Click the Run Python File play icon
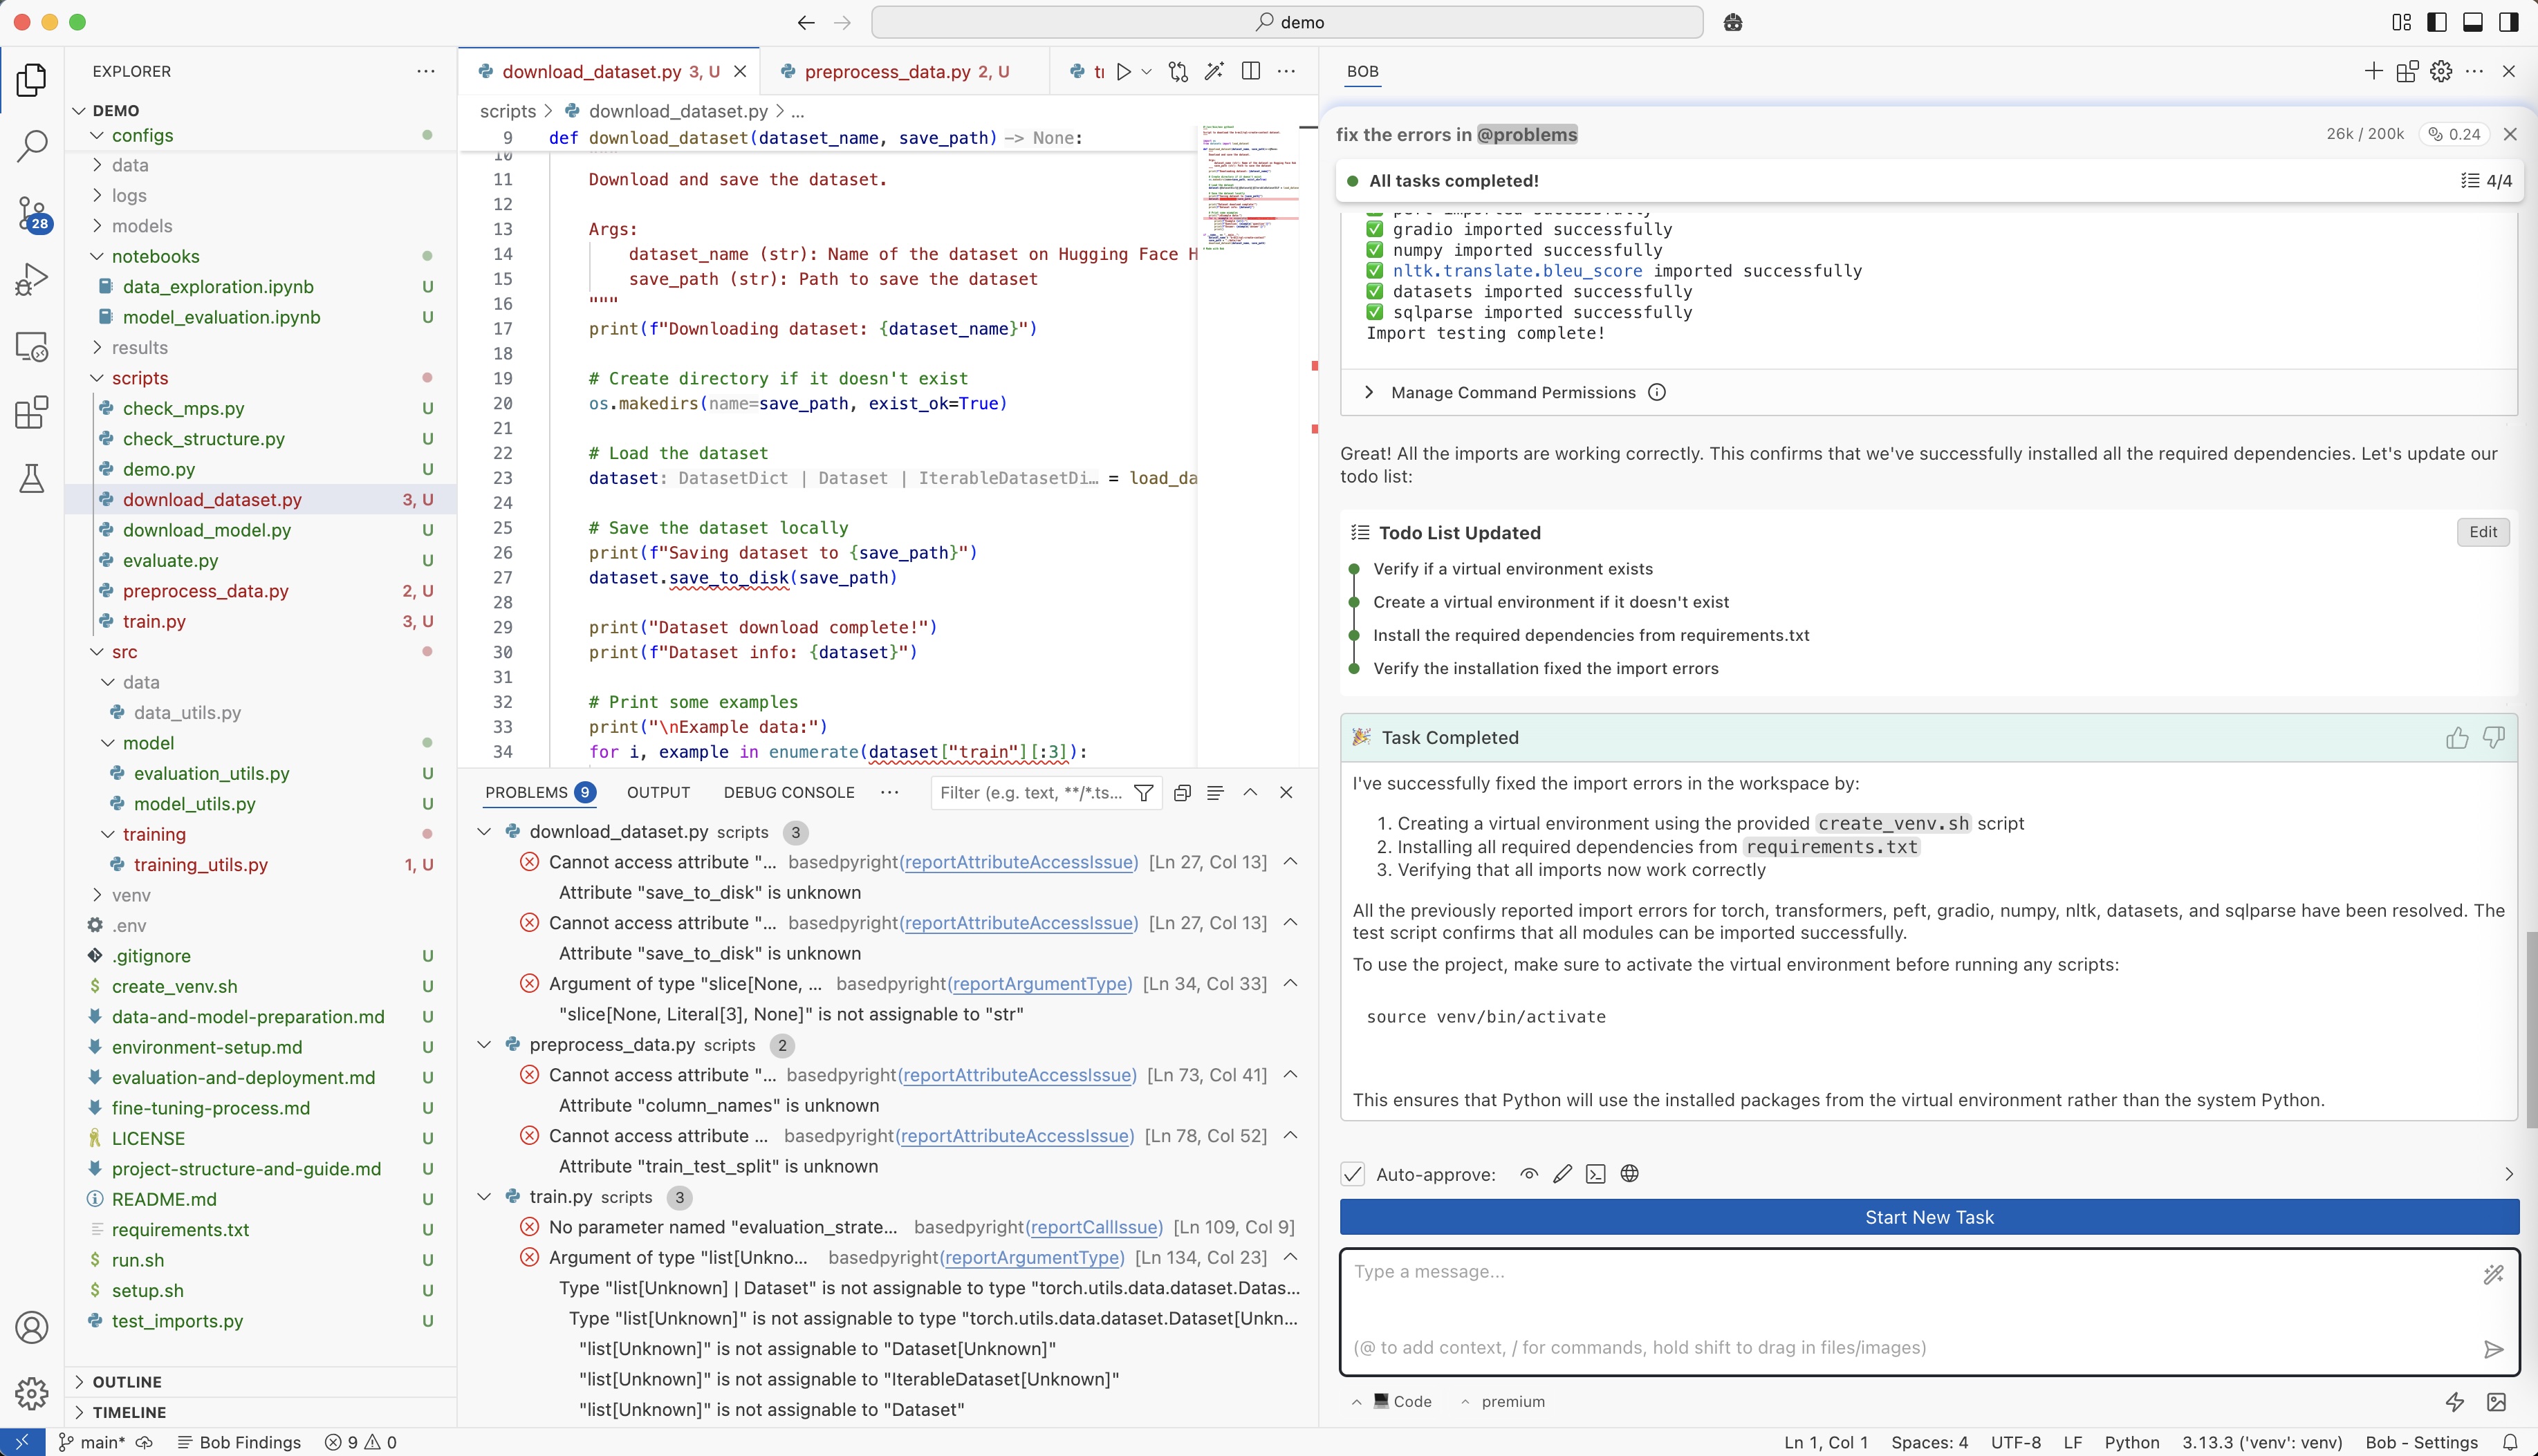 [1123, 71]
